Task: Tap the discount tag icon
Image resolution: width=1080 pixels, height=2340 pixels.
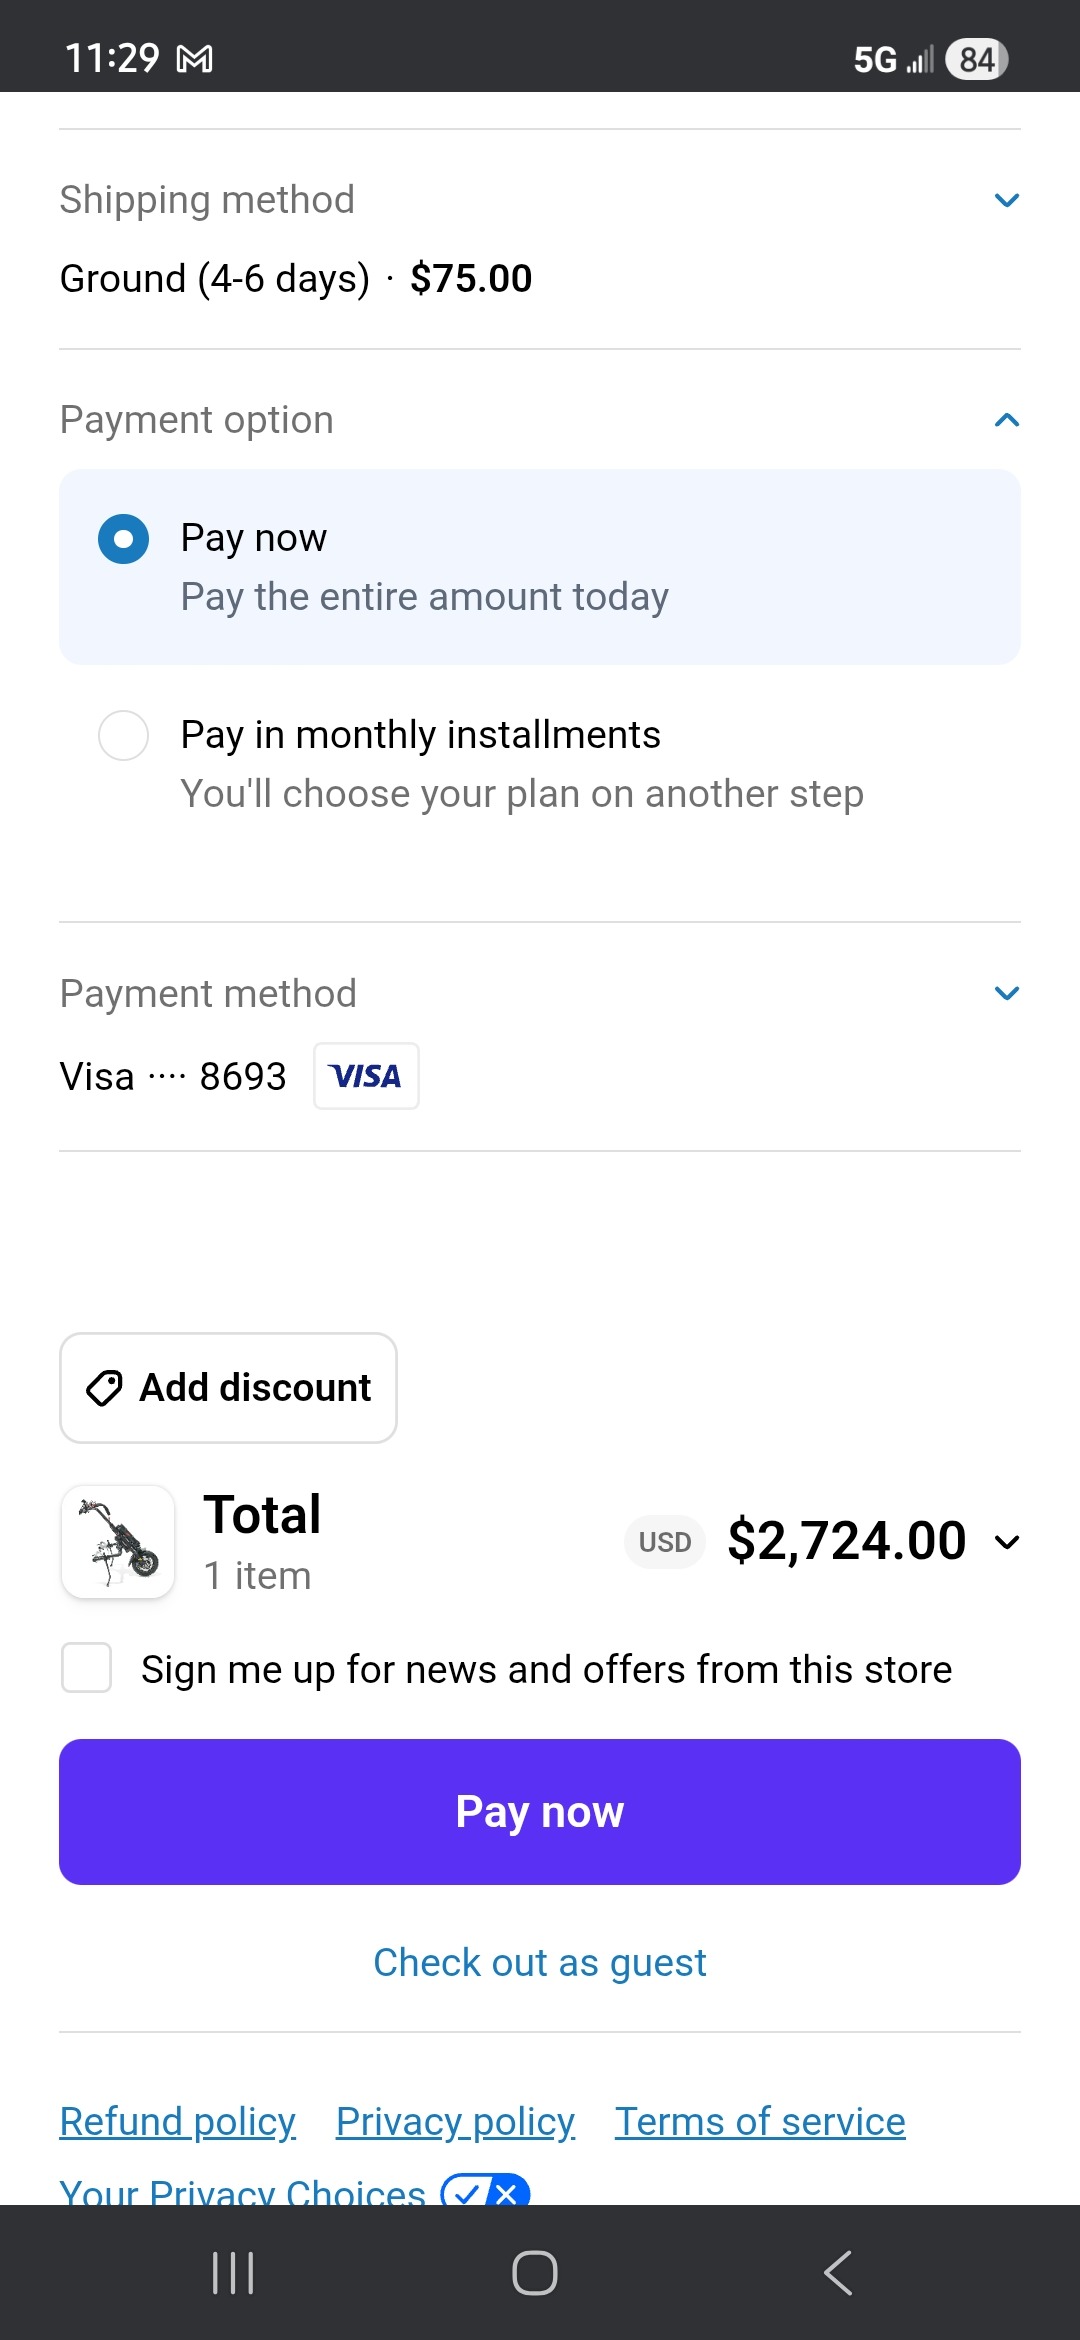Action: pyautogui.click(x=104, y=1388)
